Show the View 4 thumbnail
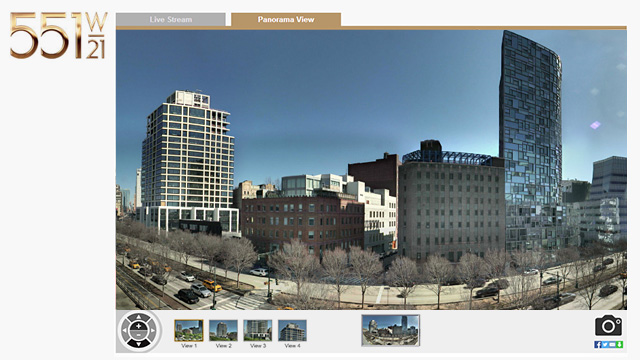Viewport: 640px width, 360px height. click(x=292, y=331)
